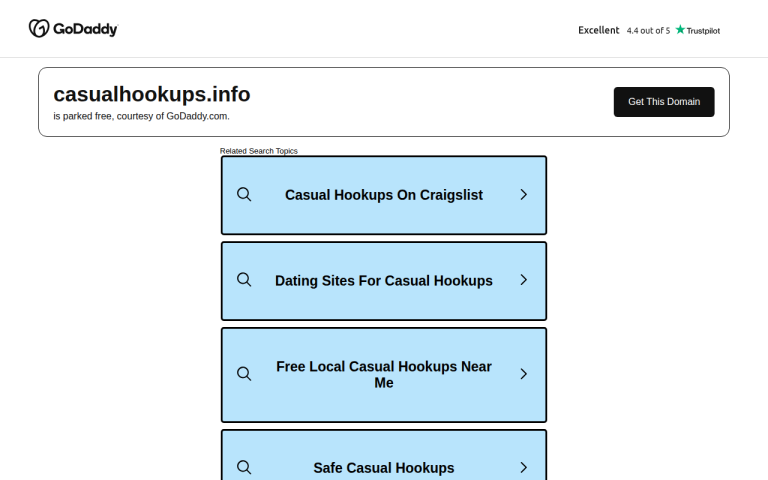Click chevron arrow on Casual Hookups On Craigslist
This screenshot has height=480, width=768.
coord(524,194)
